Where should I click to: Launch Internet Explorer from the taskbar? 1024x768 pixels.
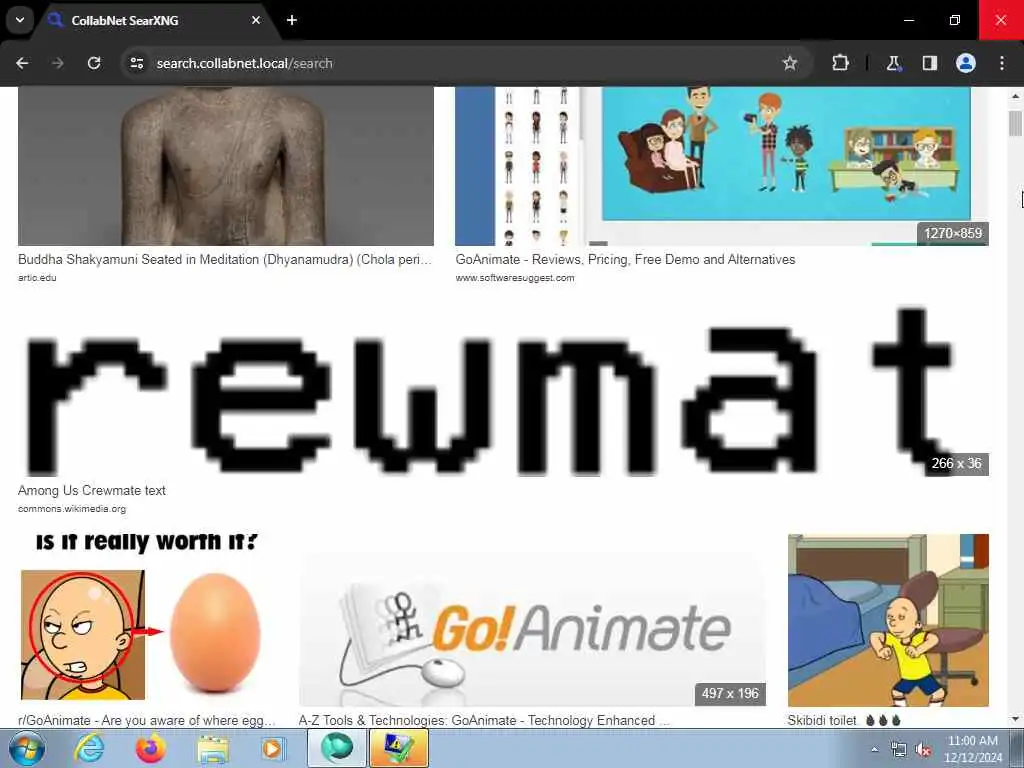pos(89,748)
